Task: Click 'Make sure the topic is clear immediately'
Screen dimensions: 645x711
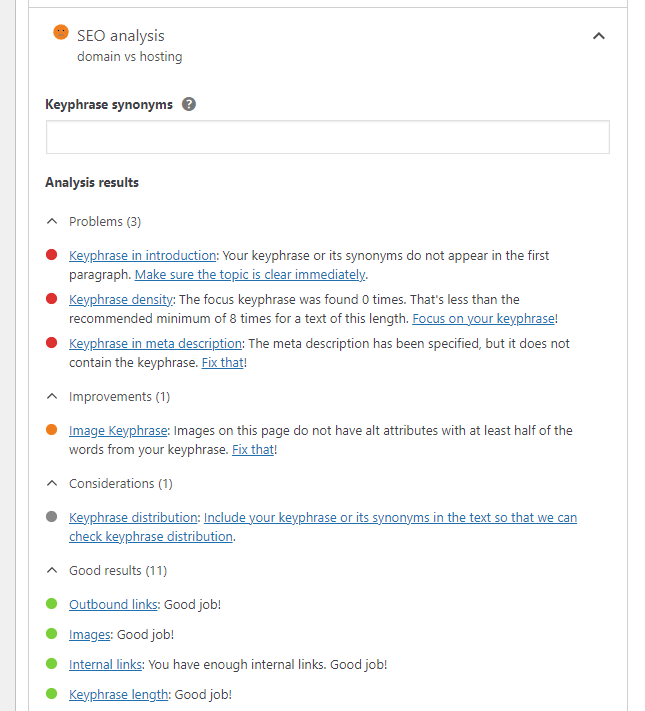Action: [x=250, y=274]
